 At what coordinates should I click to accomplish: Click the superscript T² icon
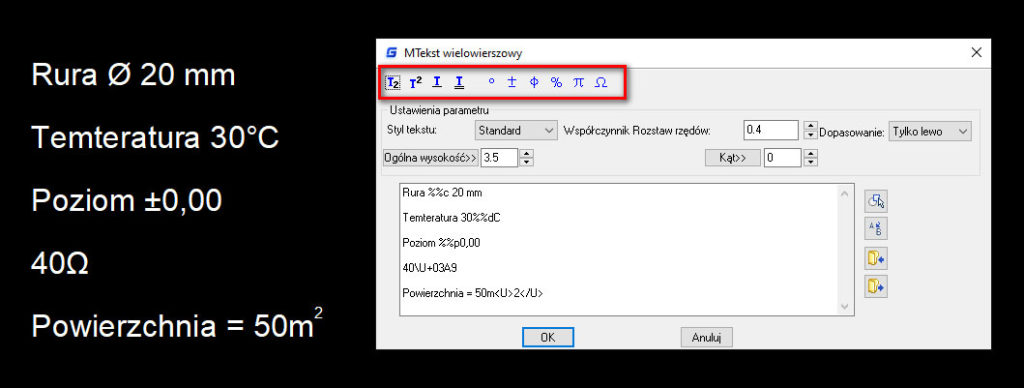point(415,82)
